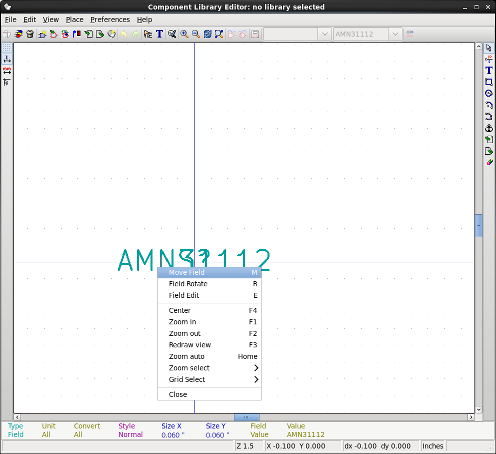Click vertical scrollbar thumb
The height and width of the screenshot is (454, 496).
[x=479, y=226]
